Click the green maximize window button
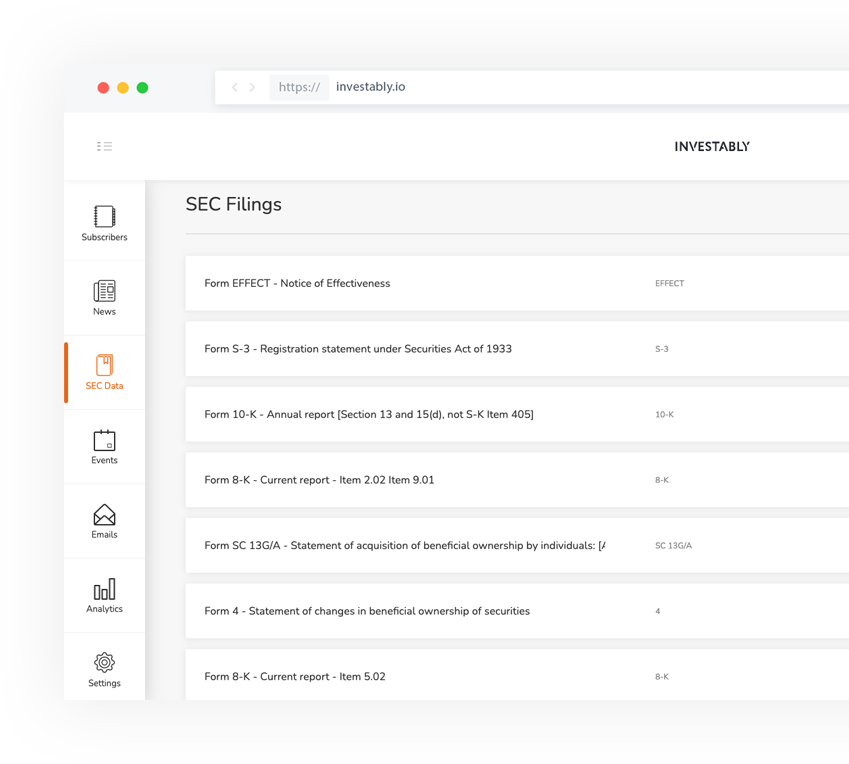Viewport: 849px width, 764px height. (142, 88)
